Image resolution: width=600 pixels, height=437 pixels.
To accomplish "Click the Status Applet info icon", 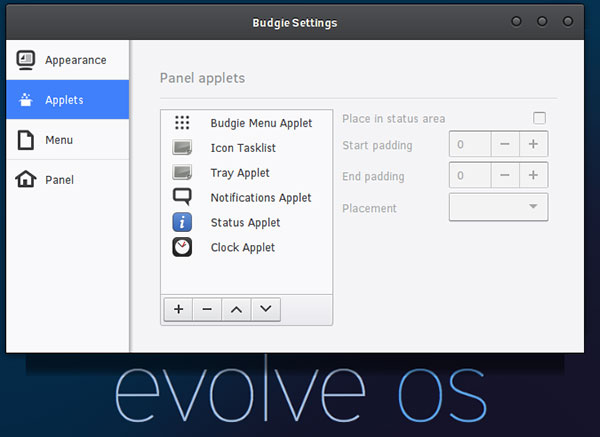I will click(x=182, y=222).
